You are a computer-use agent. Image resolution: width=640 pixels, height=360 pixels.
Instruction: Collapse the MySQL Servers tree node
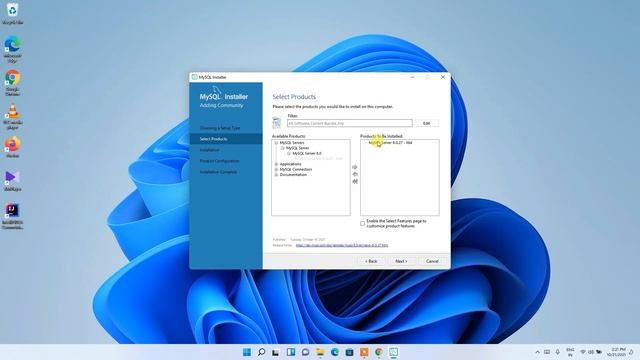[276, 143]
